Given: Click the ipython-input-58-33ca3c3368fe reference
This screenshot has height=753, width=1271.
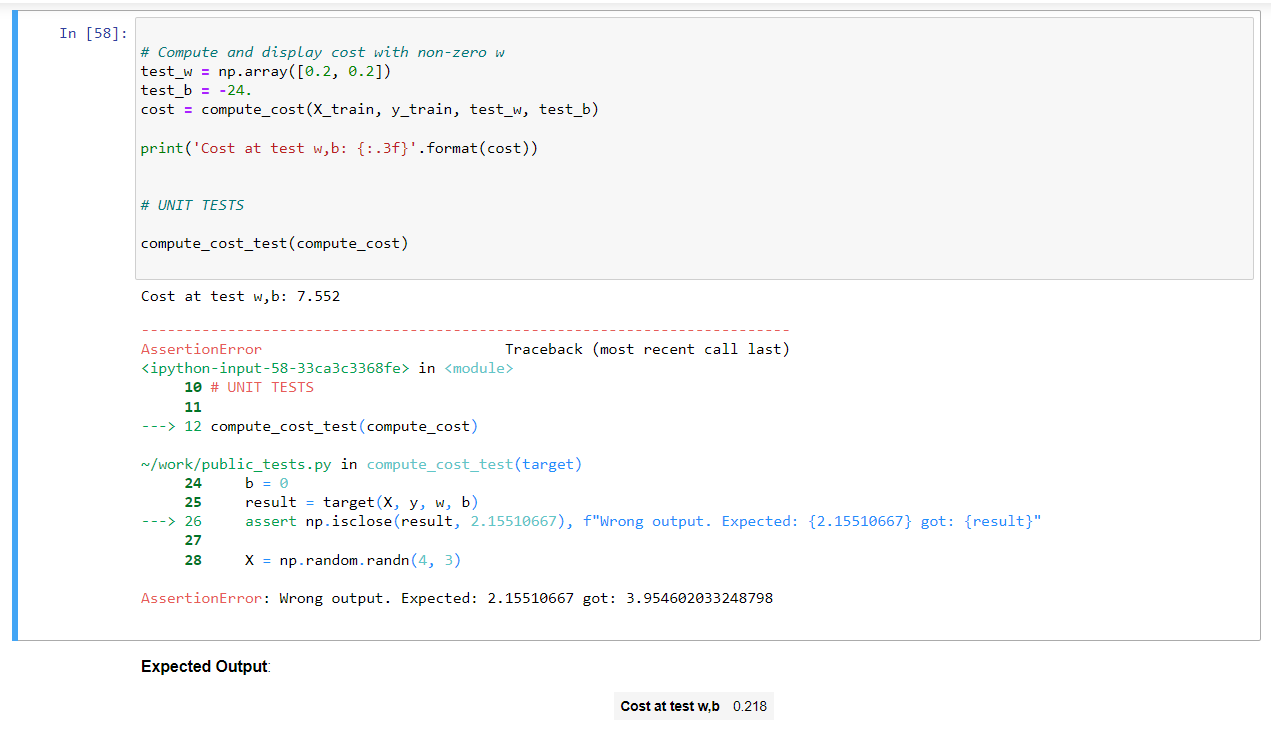Looking at the screenshot, I should click(x=275, y=368).
